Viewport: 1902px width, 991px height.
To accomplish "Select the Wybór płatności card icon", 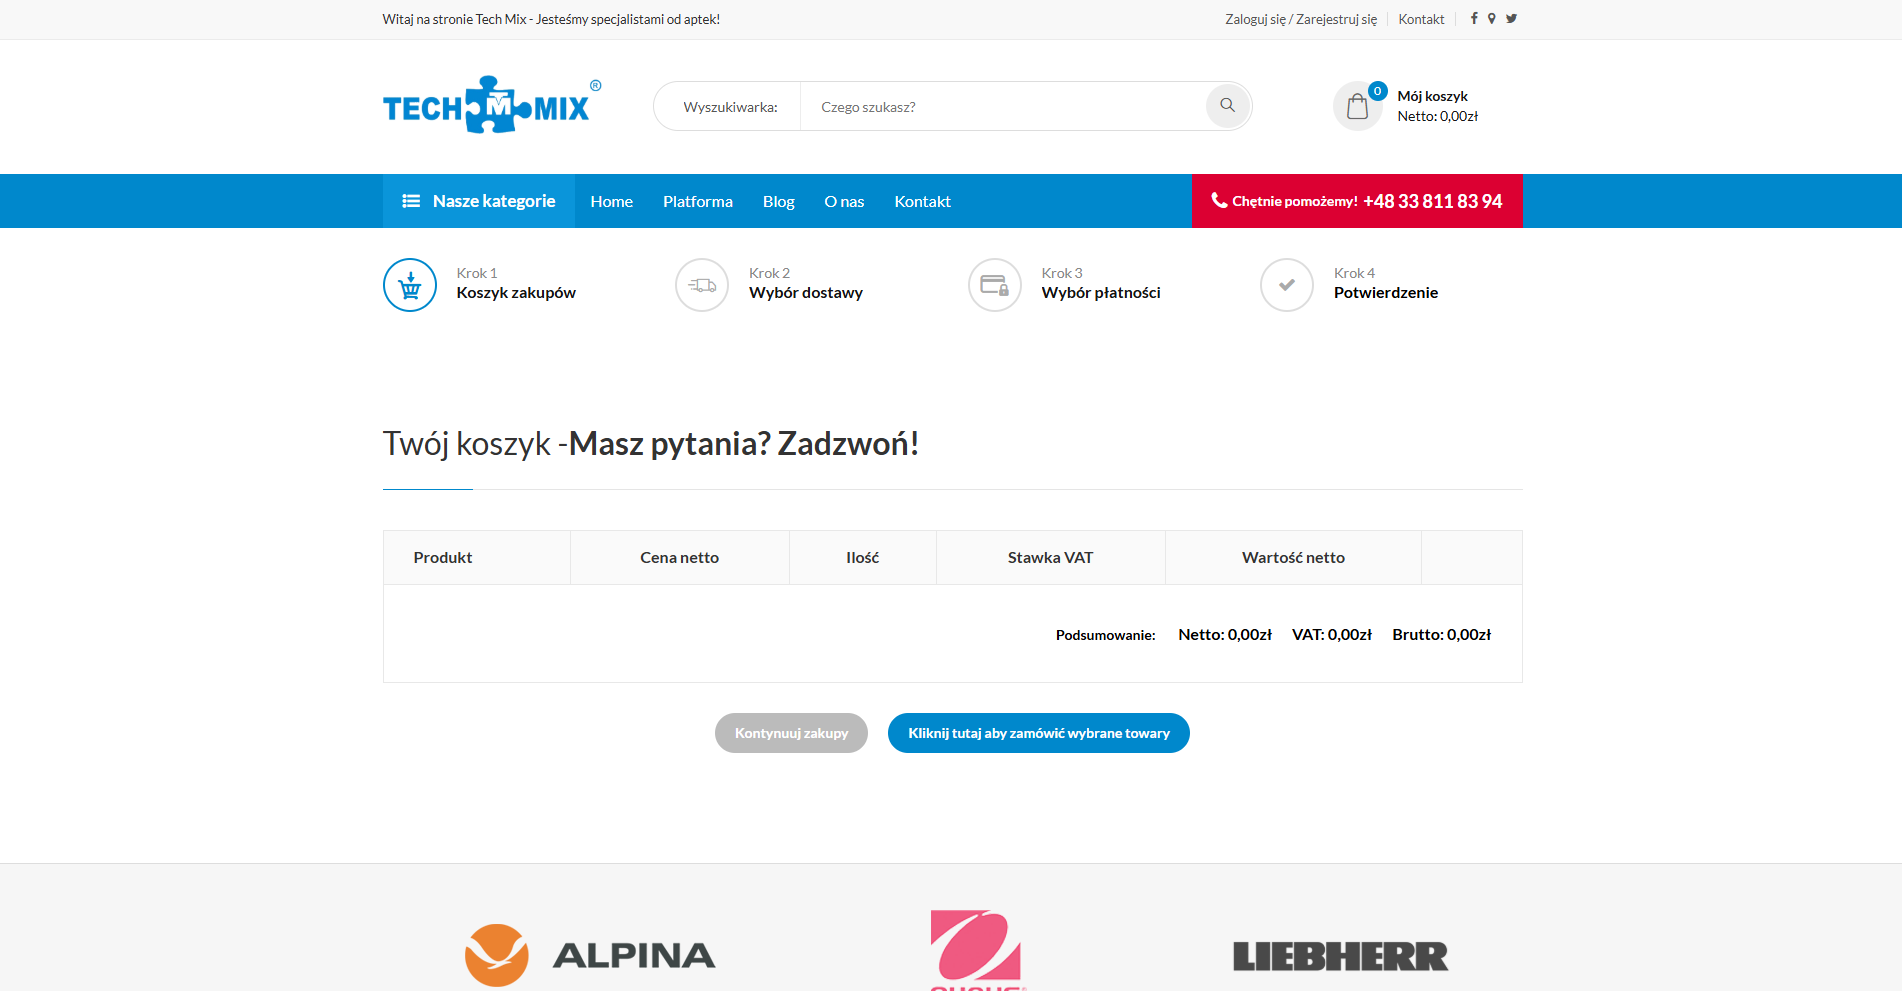I will click(995, 285).
